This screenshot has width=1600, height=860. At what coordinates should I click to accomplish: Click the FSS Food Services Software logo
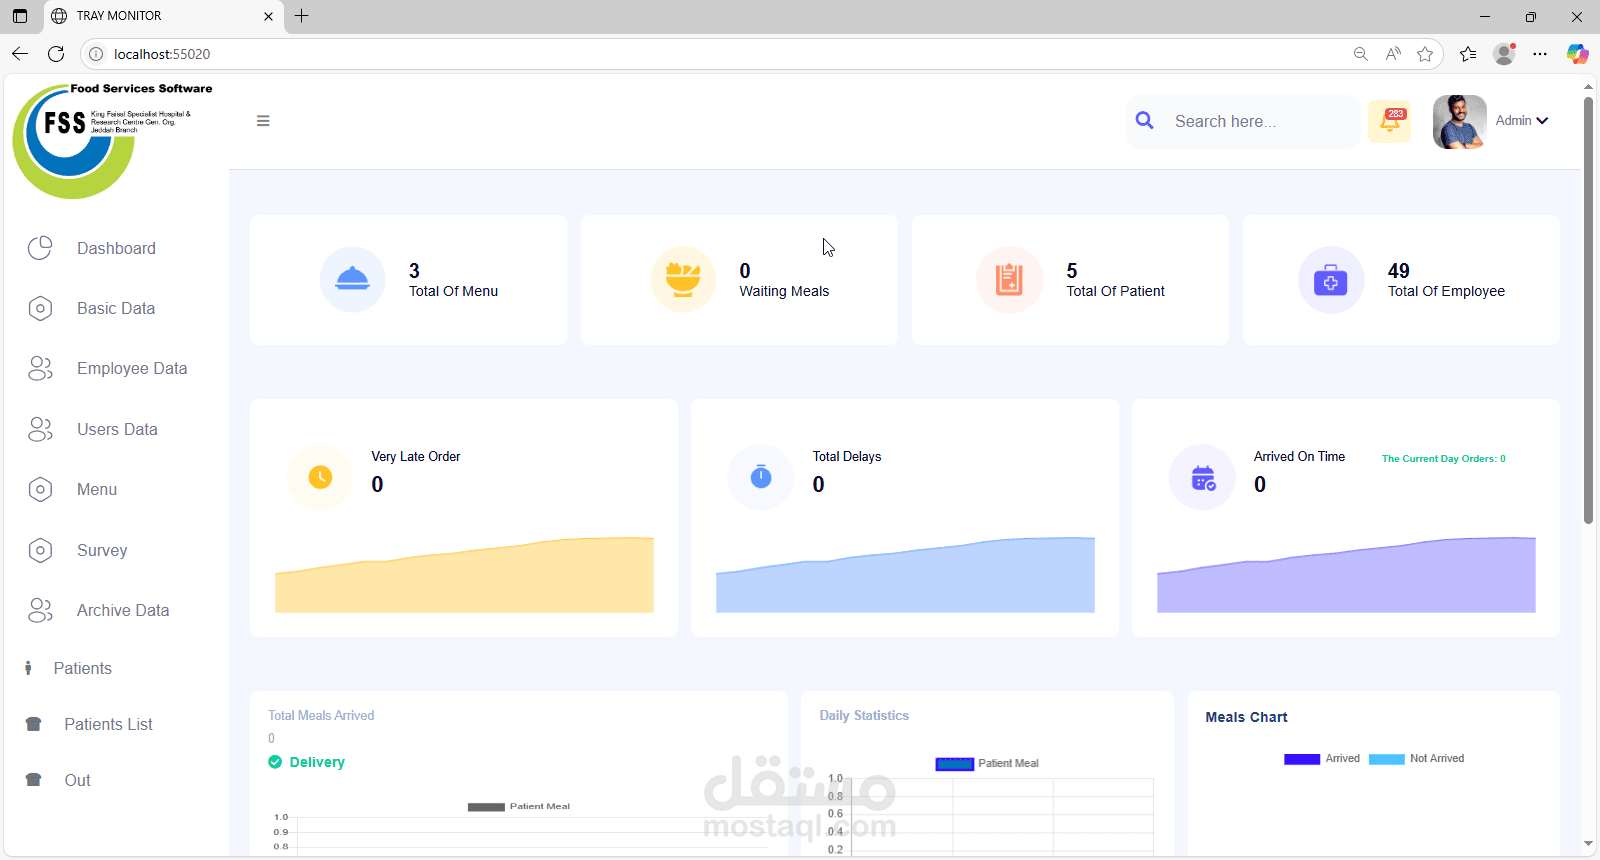[113, 140]
